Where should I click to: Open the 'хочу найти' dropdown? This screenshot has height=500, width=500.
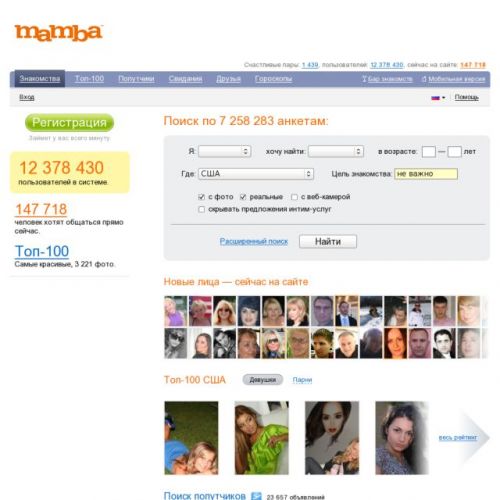point(336,151)
